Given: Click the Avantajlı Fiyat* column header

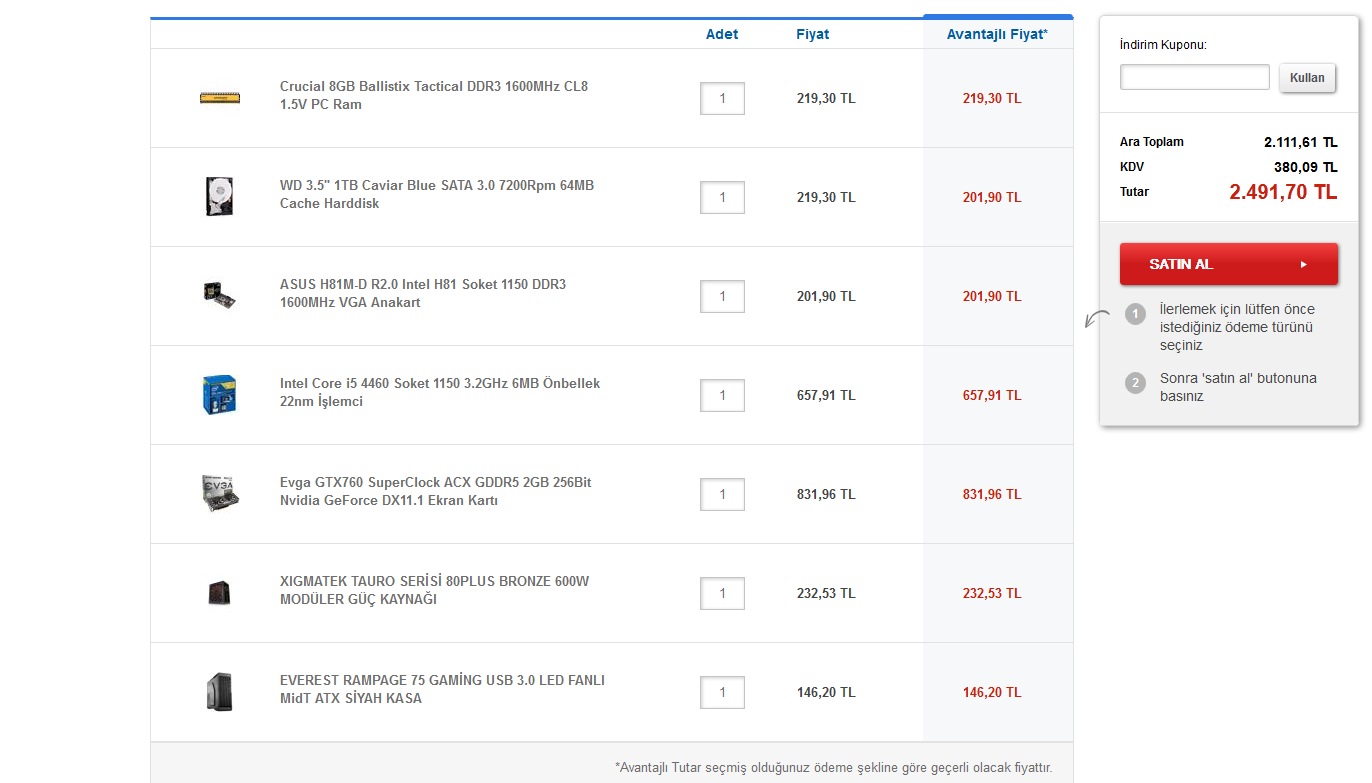Looking at the screenshot, I should (x=997, y=34).
